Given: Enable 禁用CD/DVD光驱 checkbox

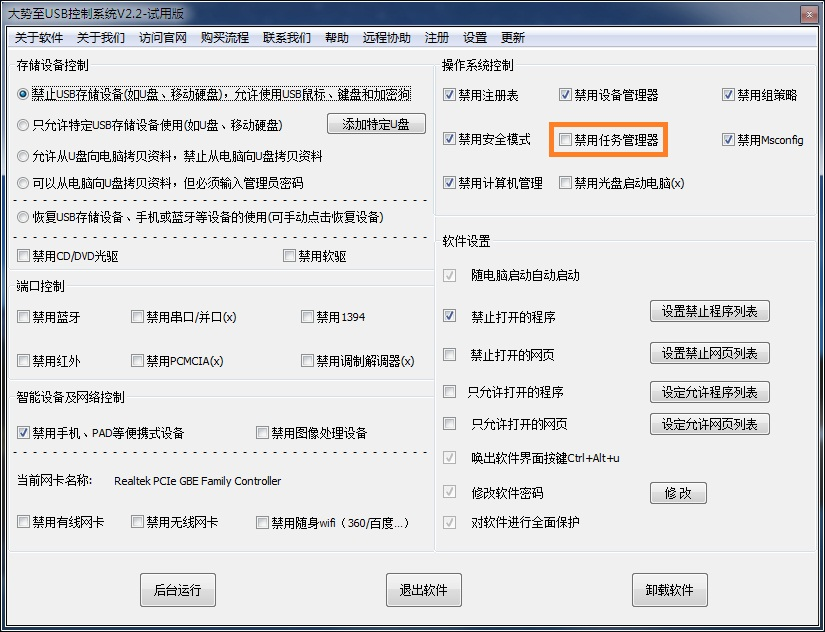Looking at the screenshot, I should tap(23, 256).
